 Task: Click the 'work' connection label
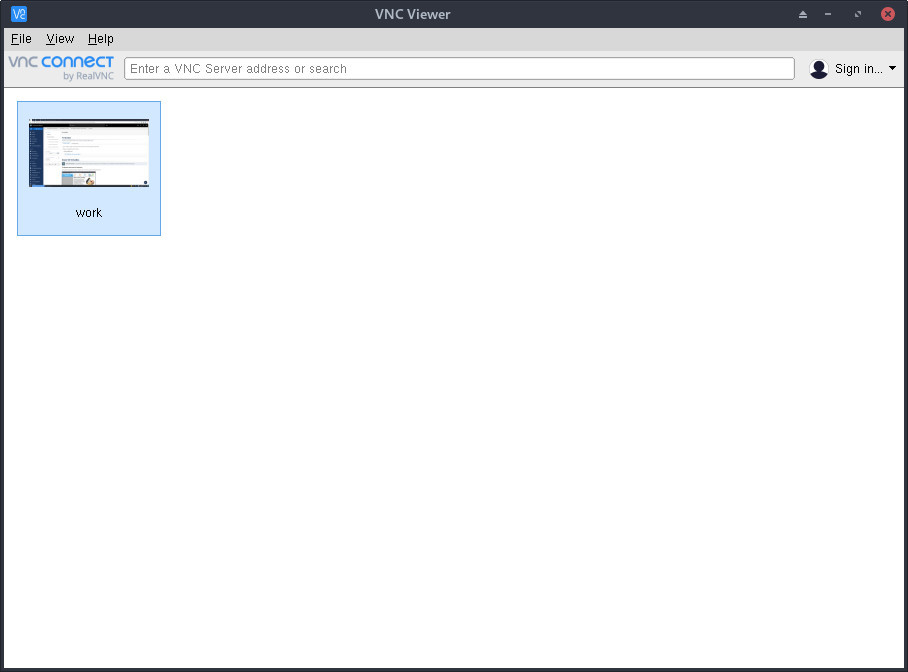click(x=89, y=213)
